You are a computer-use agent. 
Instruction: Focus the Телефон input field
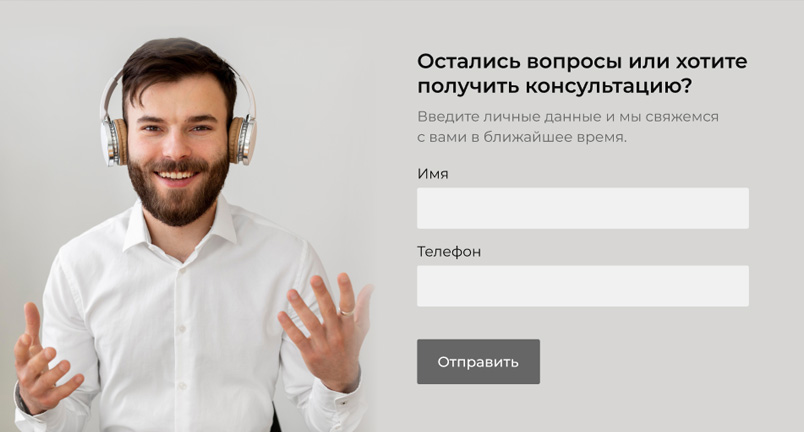[582, 286]
